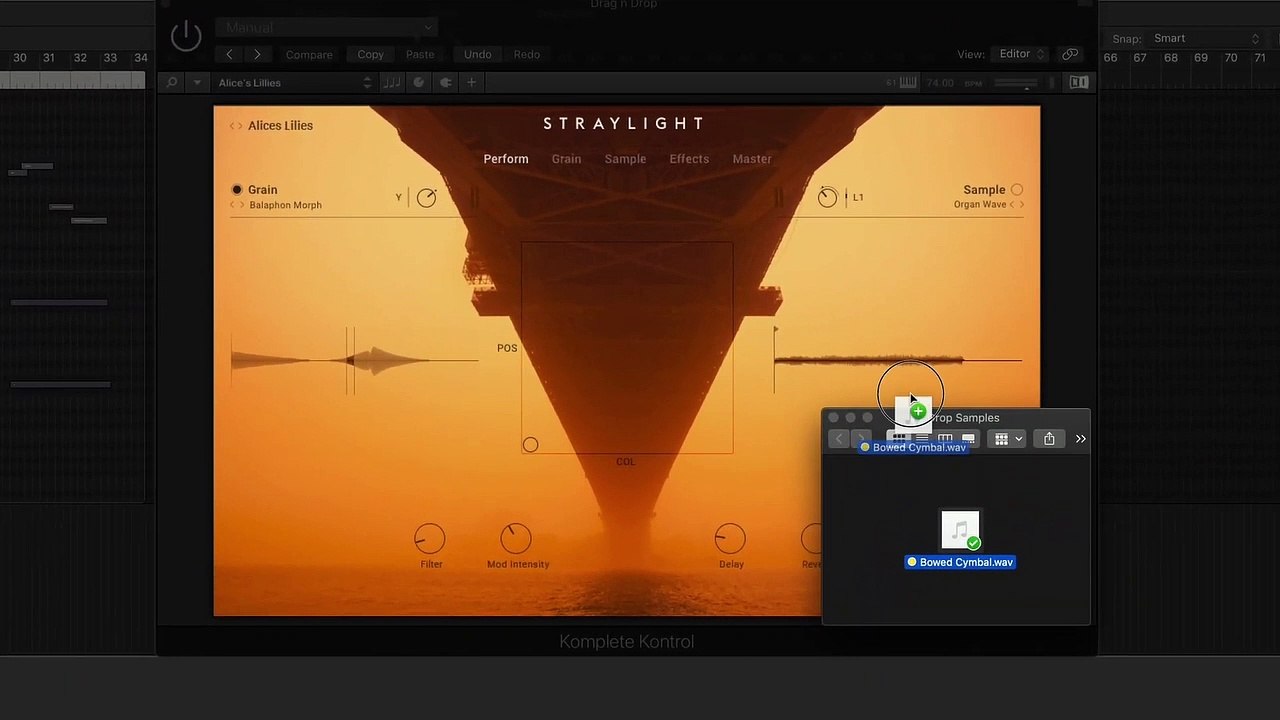This screenshot has width=1280, height=720.
Task: Select Bowed Cymbal.wav file icon in Finder
Action: (960, 530)
